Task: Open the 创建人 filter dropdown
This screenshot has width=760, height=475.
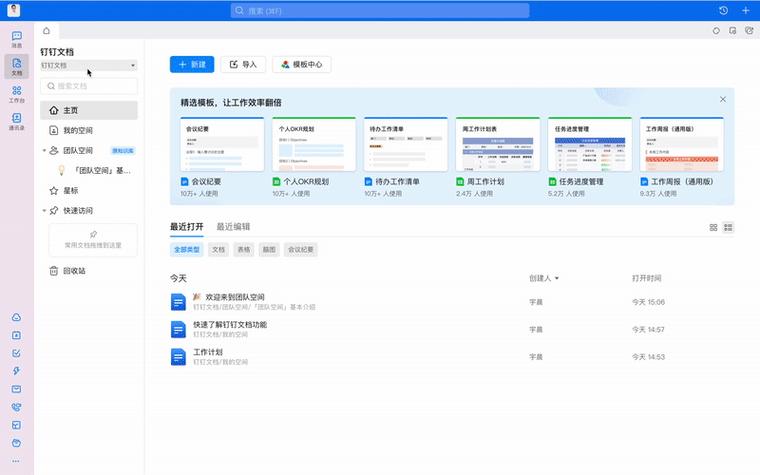Action: (544, 278)
